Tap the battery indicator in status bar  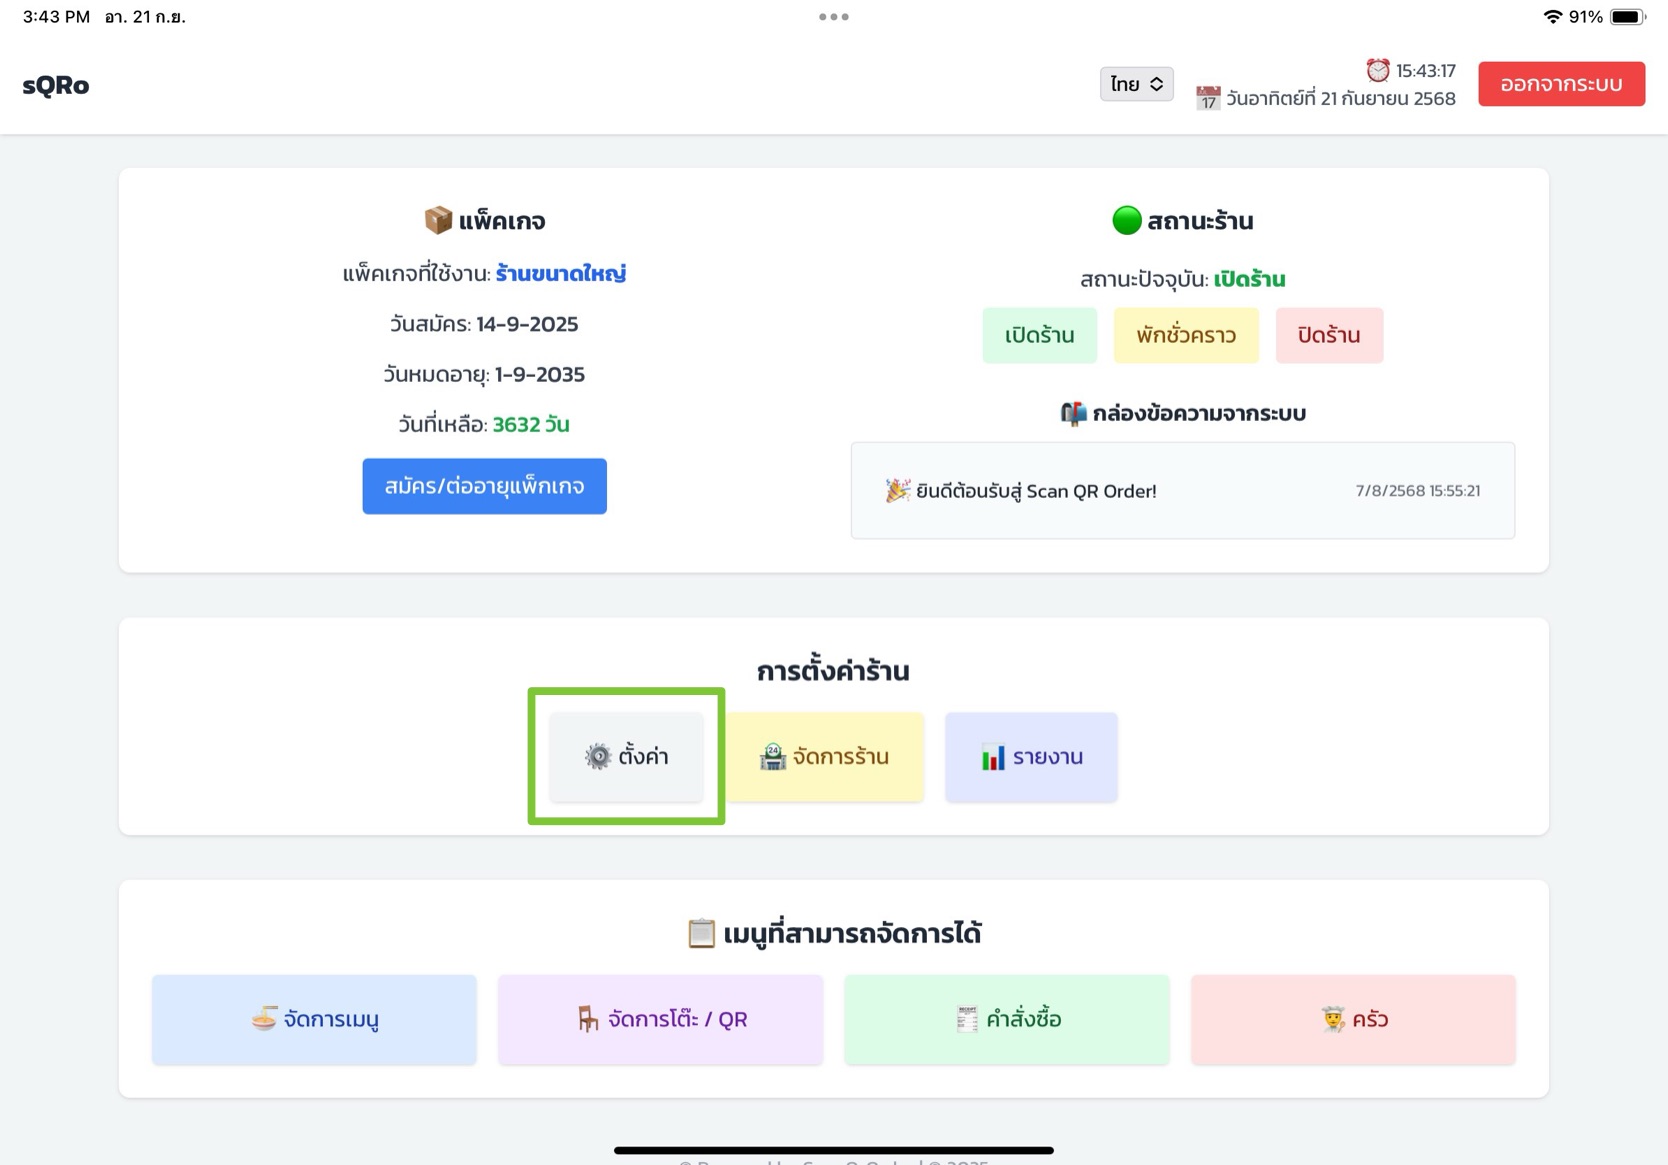pos(1627,17)
